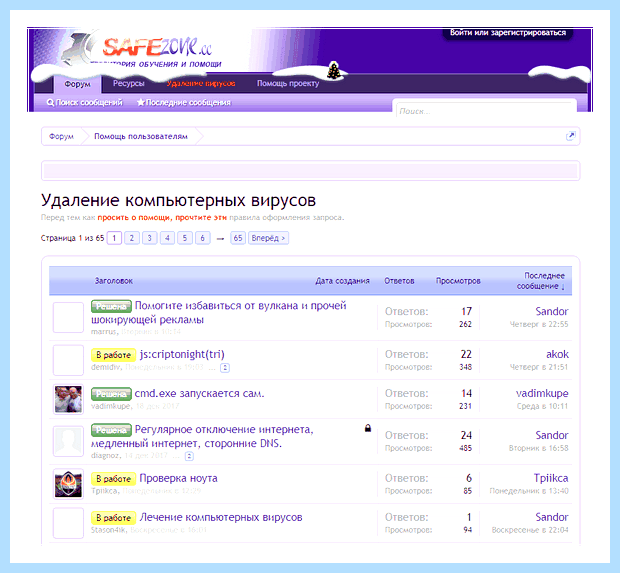Open thread js:criptonight(tri)
The height and width of the screenshot is (573, 620).
[x=182, y=354]
